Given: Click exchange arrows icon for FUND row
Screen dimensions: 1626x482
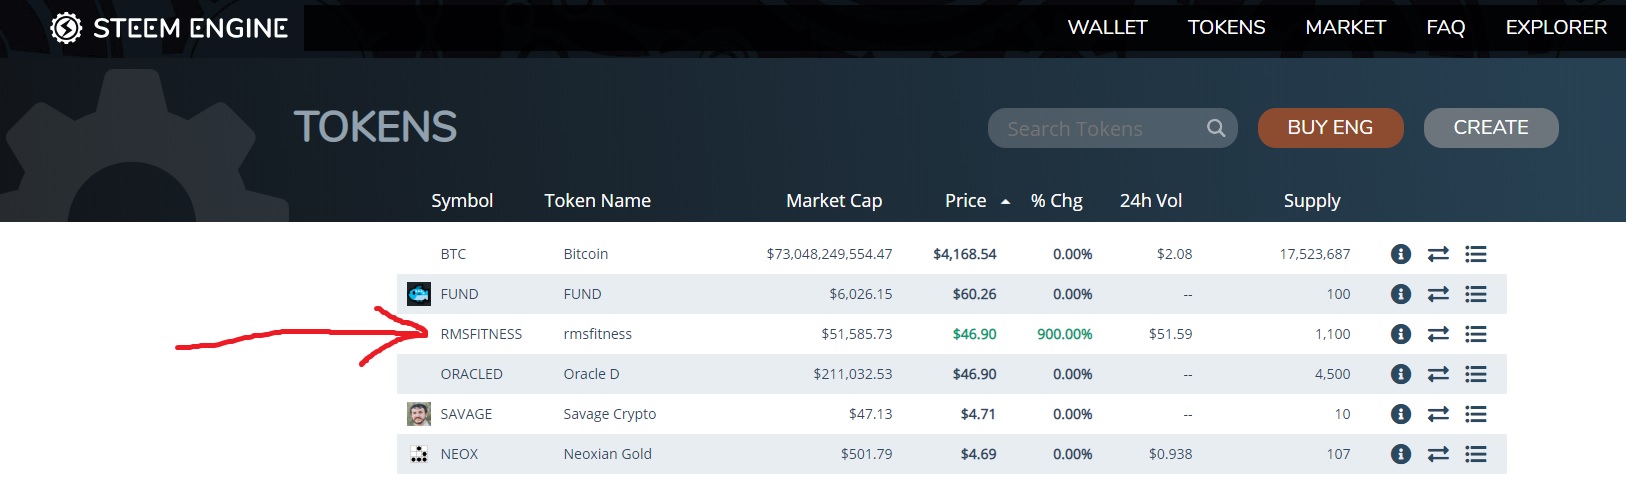Looking at the screenshot, I should (1438, 294).
